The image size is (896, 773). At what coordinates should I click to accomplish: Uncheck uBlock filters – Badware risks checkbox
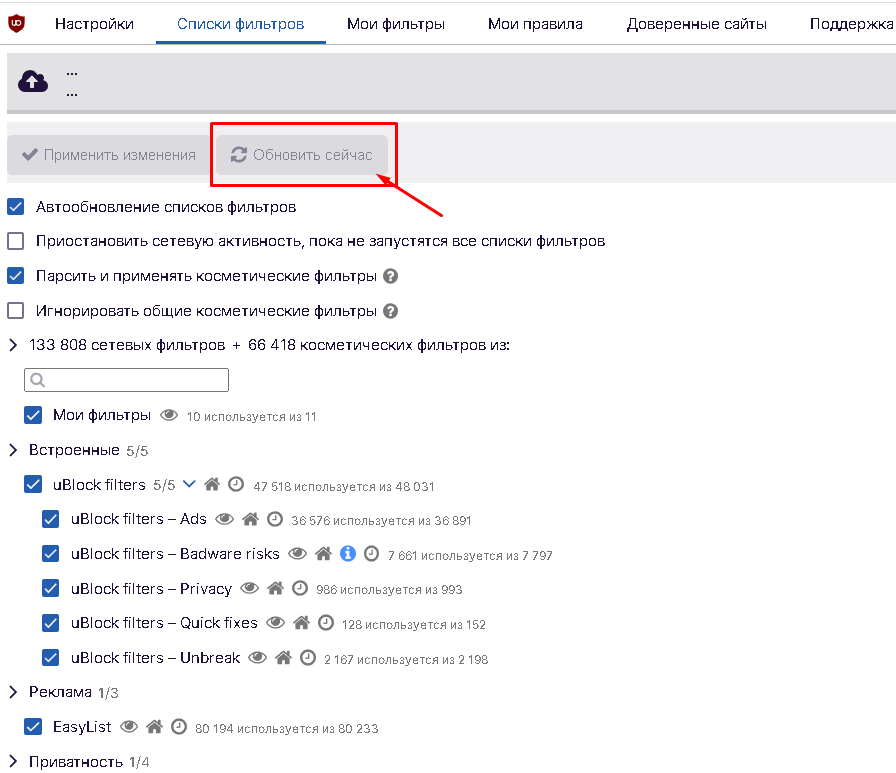coord(51,554)
